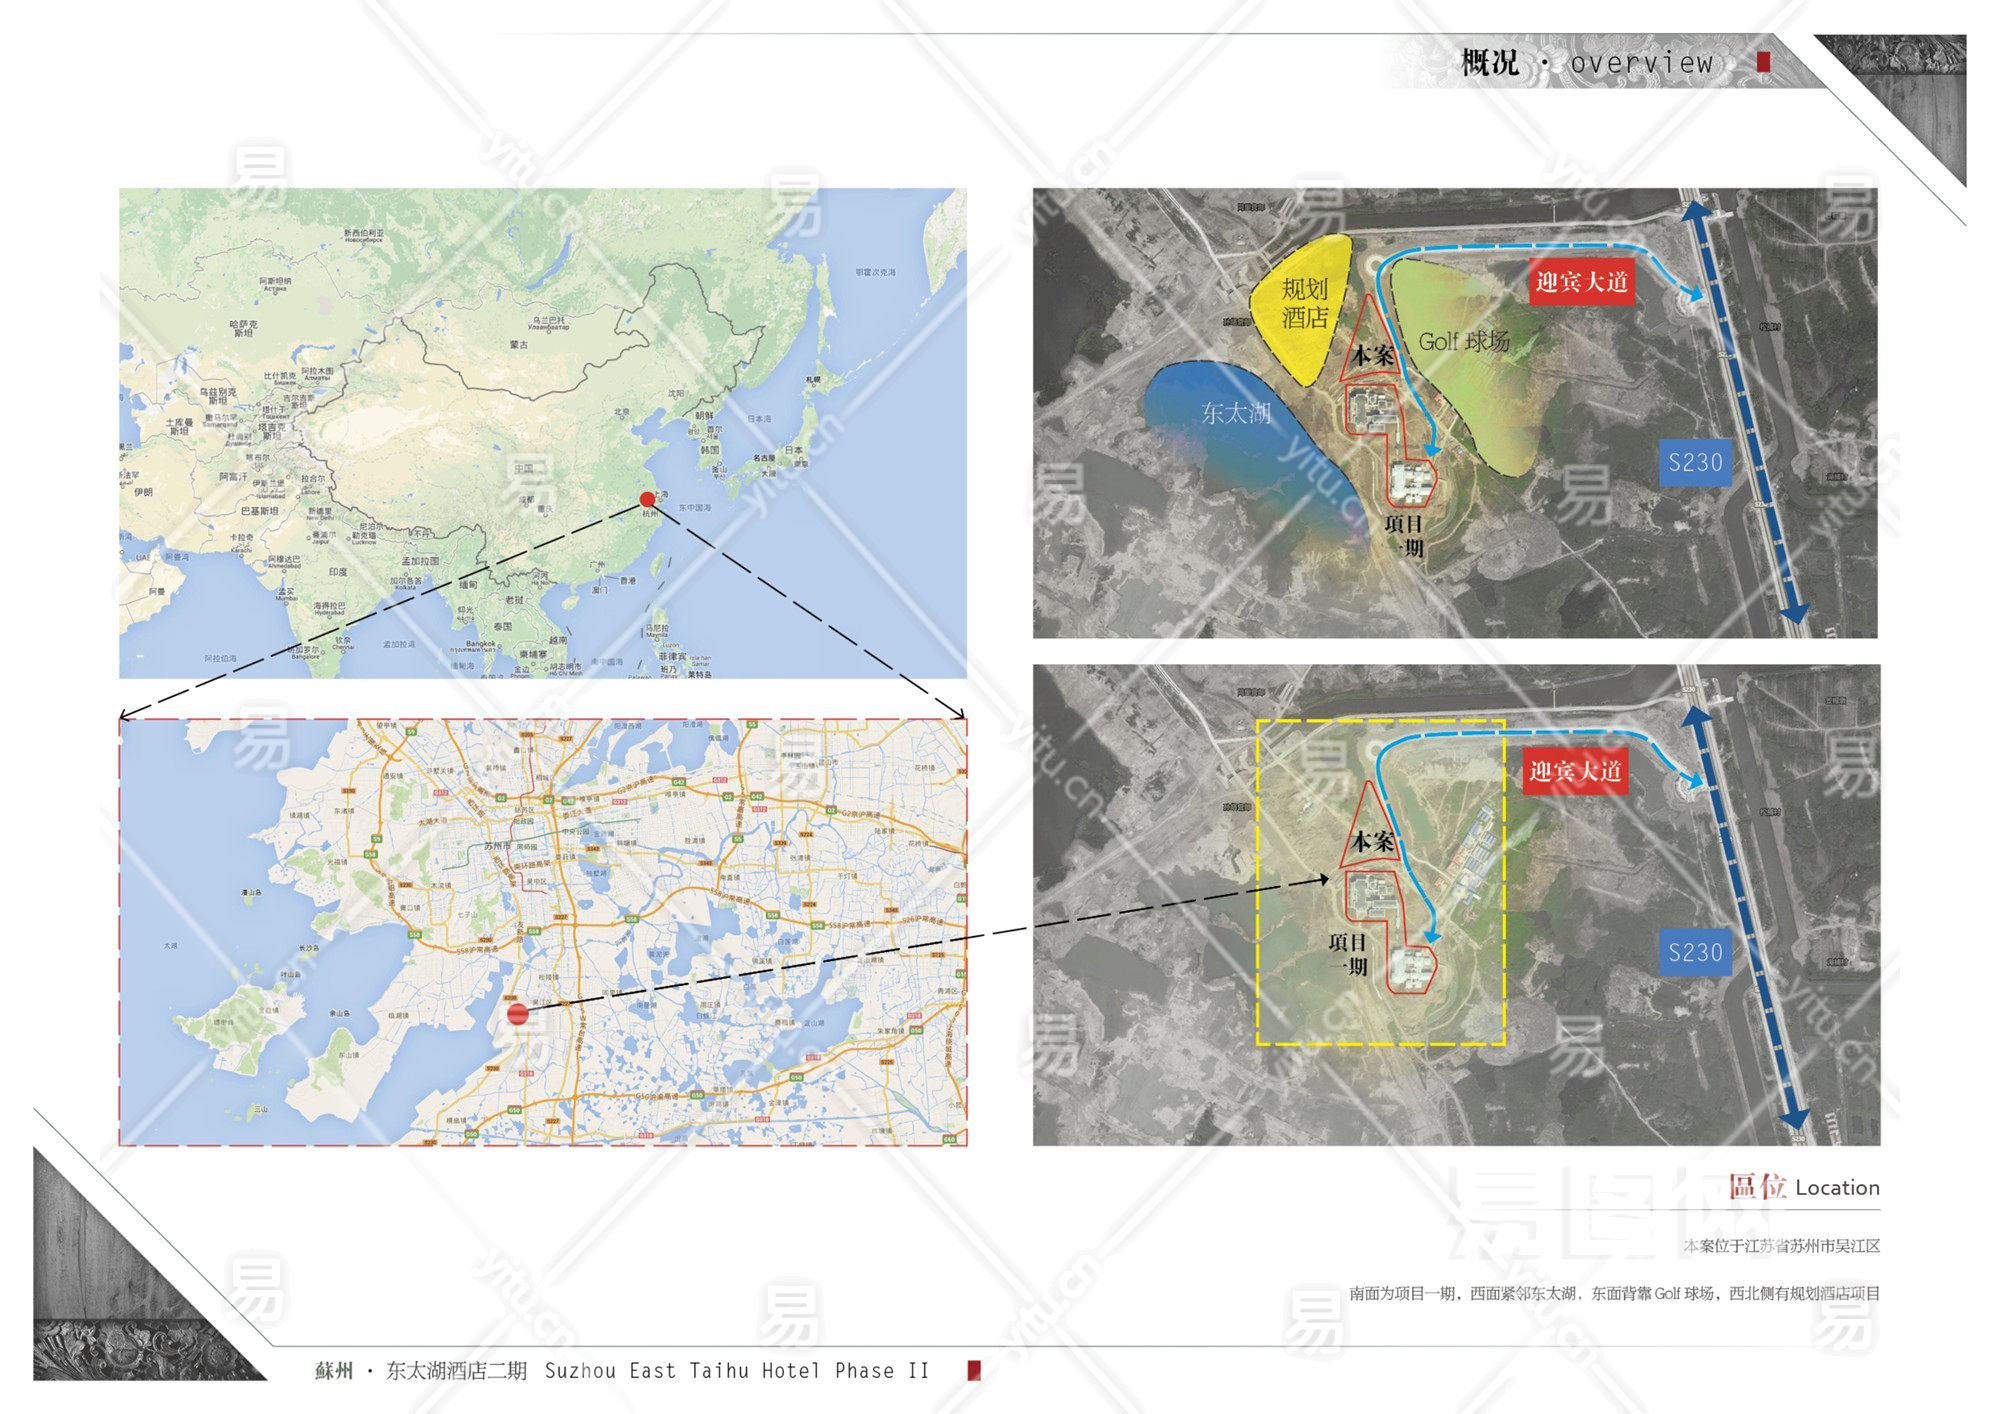This screenshot has height=1414, width=2000.
Task: Click the red square beside overview title
Action: (x=1763, y=62)
